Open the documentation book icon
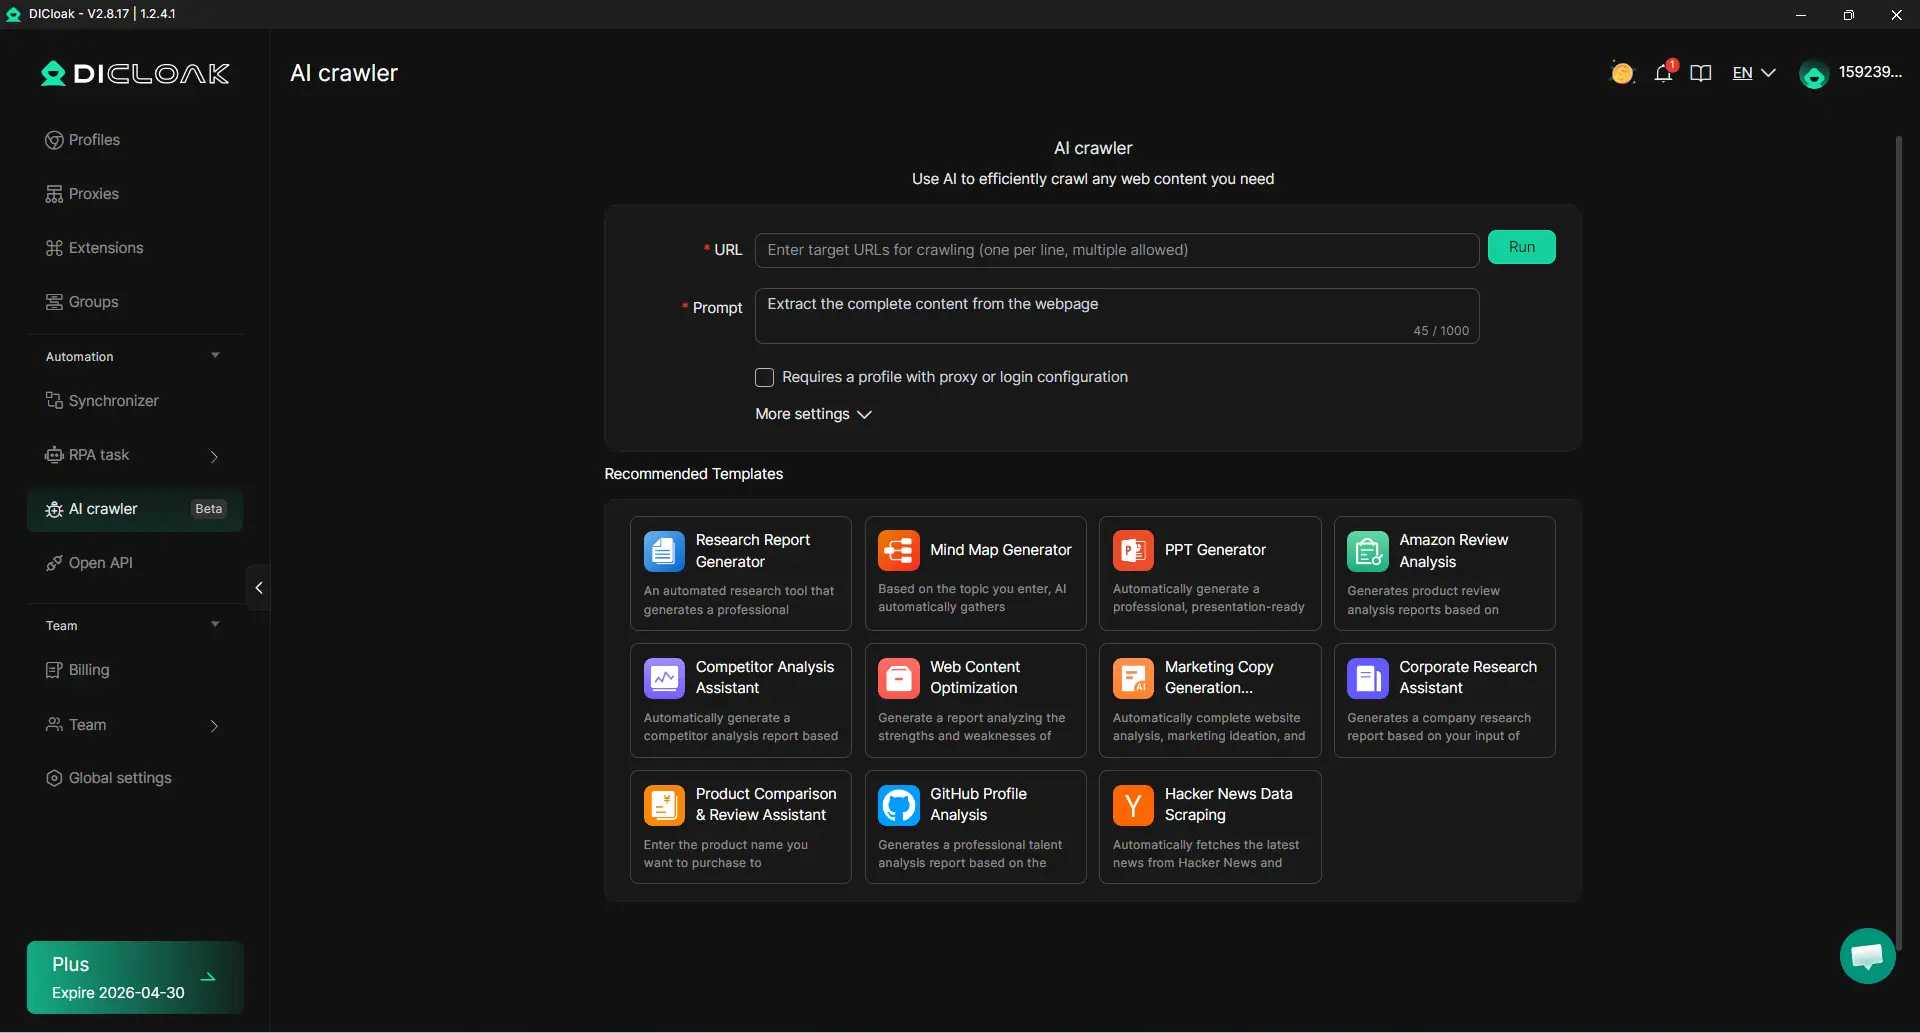This screenshot has width=1920, height=1033. click(x=1700, y=73)
